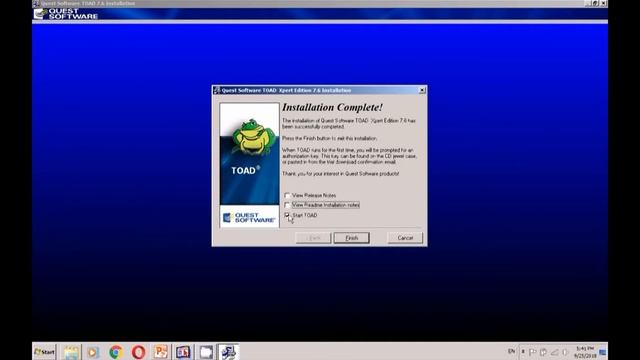The image size is (640, 360).
Task: Open the taskbar clock and date
Action: pos(585,352)
